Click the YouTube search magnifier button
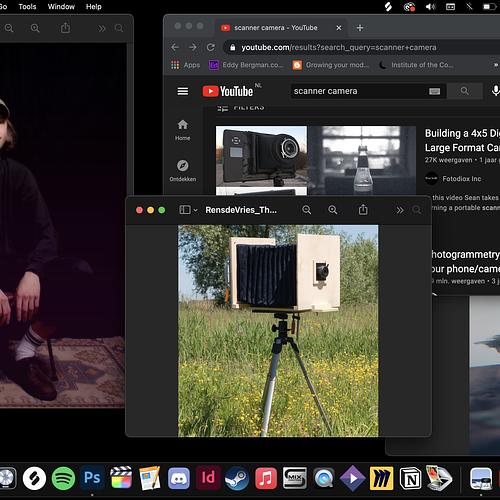The width and height of the screenshot is (500, 500). click(464, 91)
